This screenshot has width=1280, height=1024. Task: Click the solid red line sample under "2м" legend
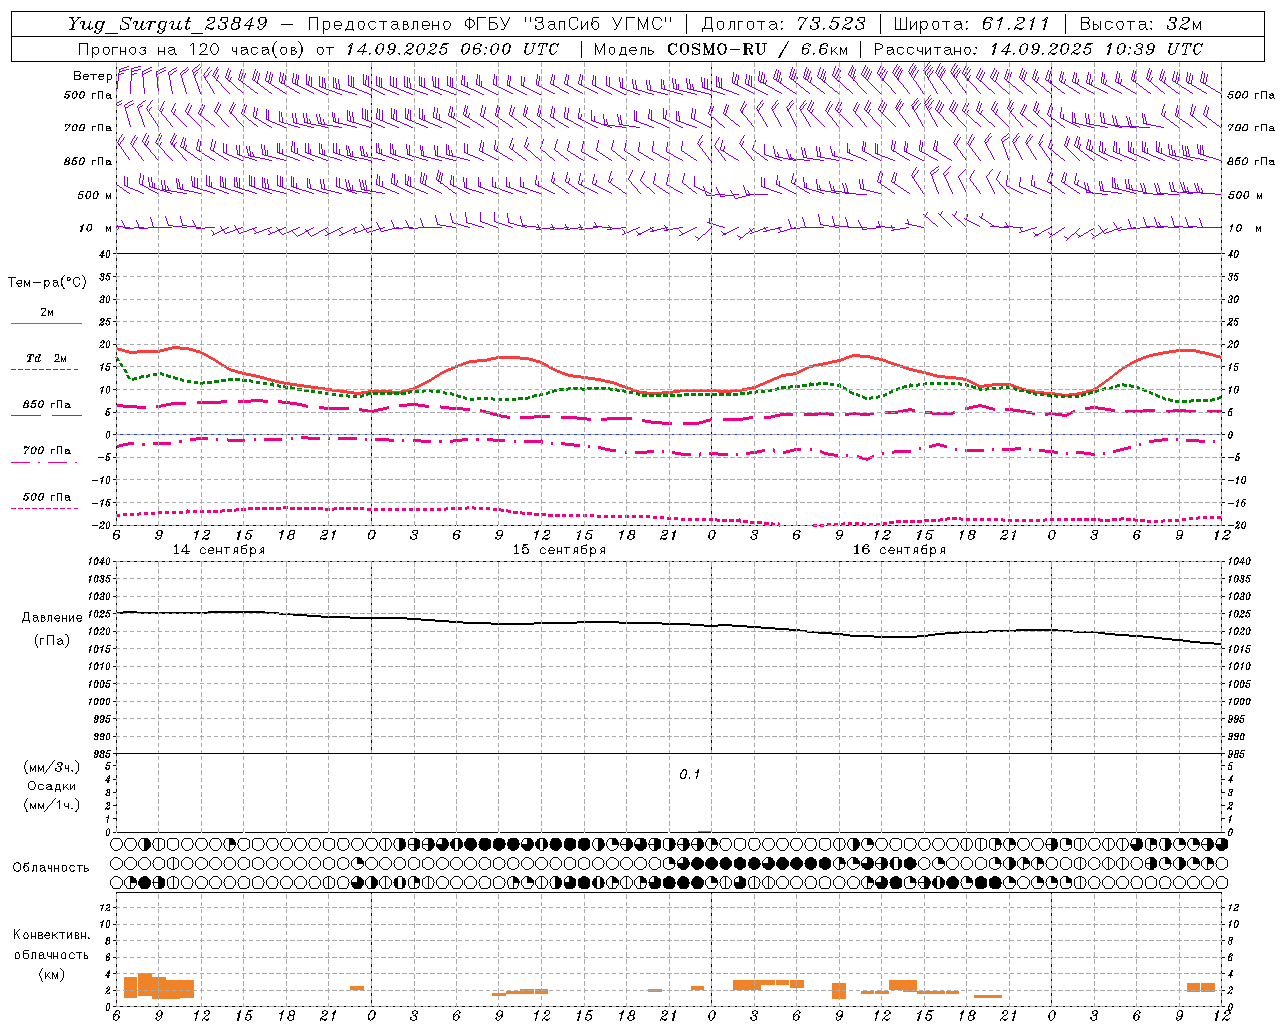pos(46,324)
